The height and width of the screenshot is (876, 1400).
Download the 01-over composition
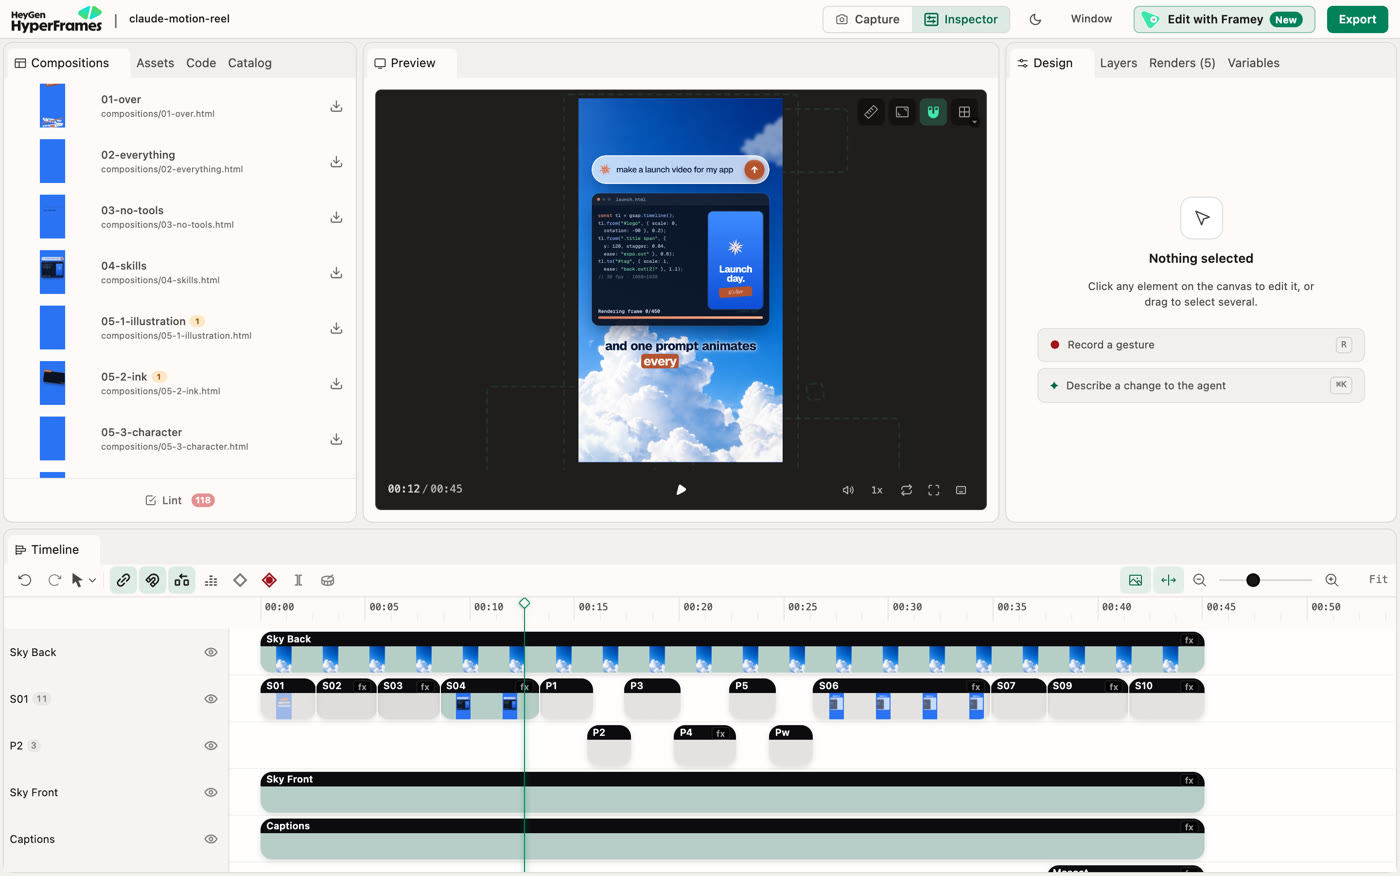(336, 106)
